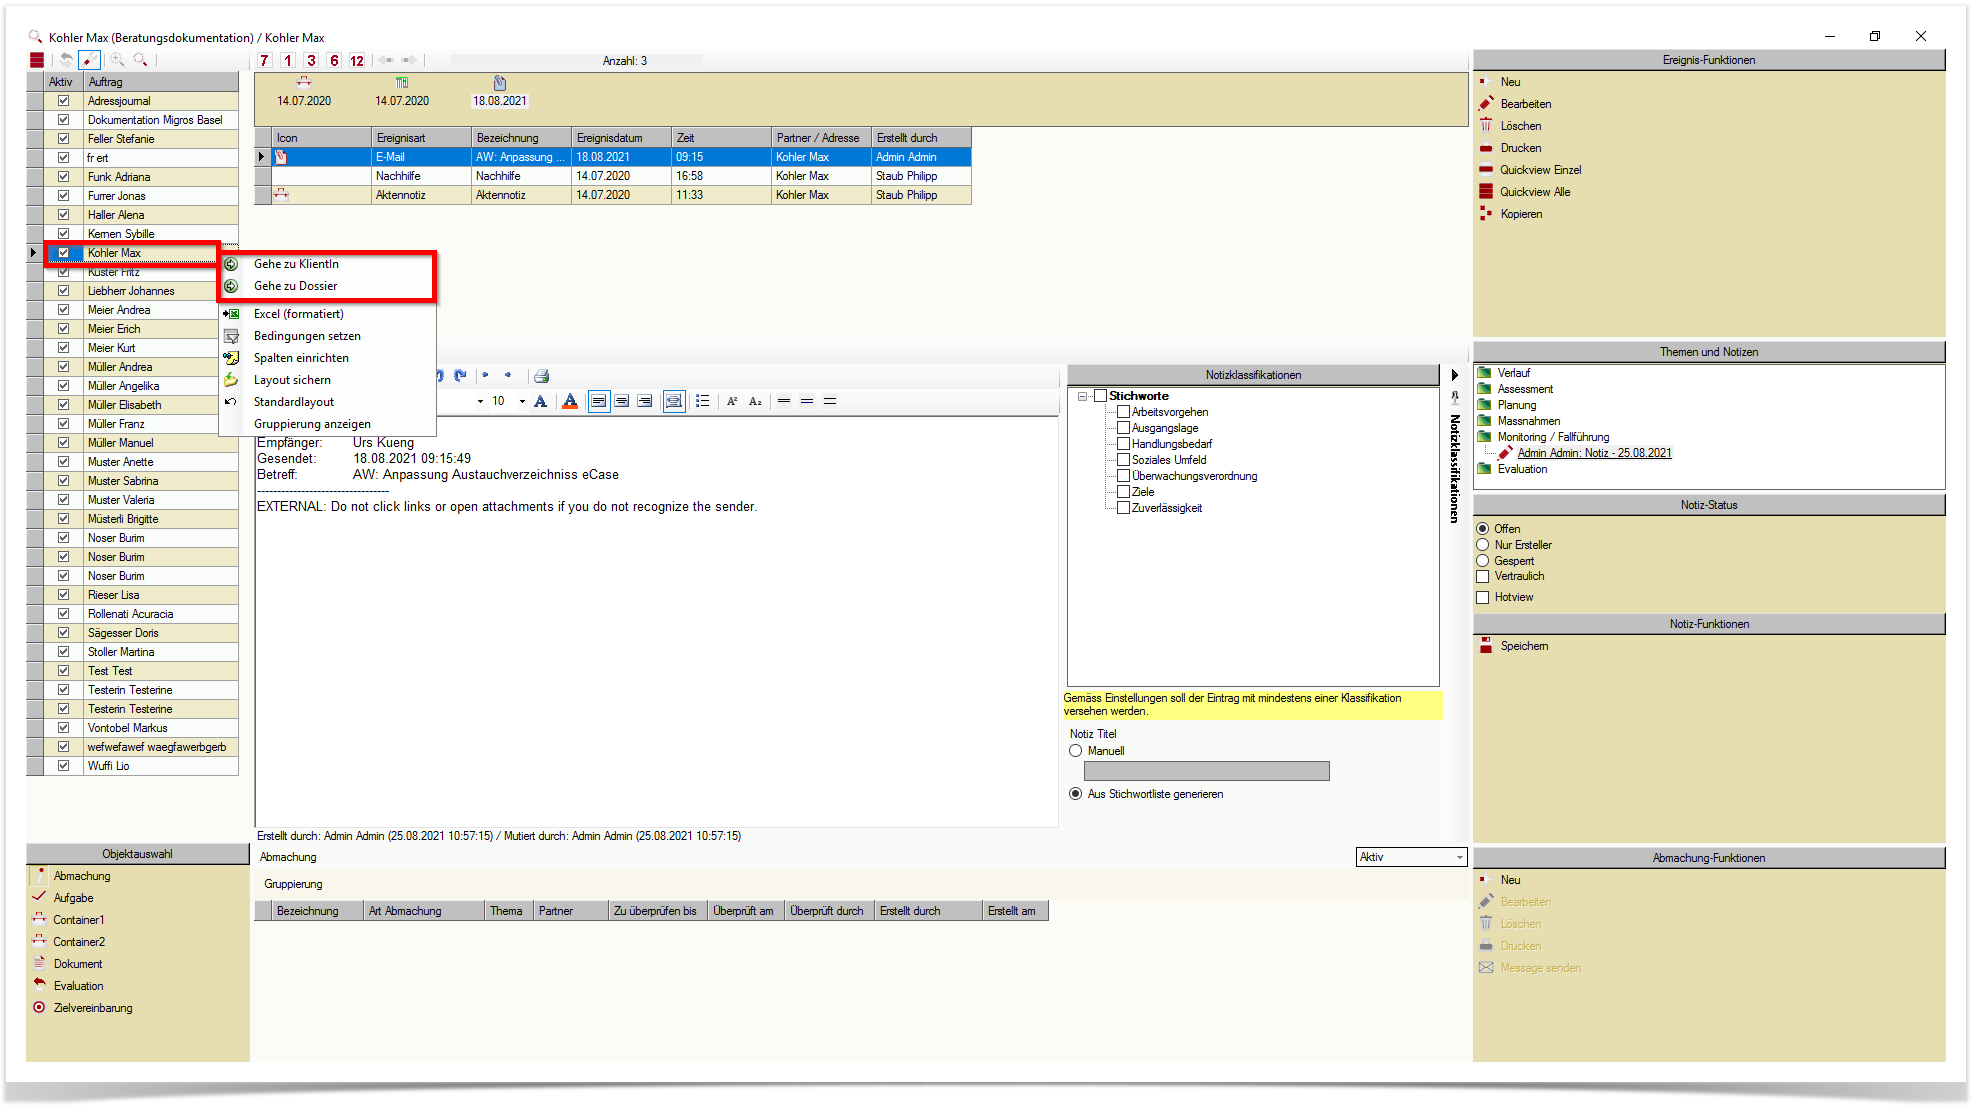Collapse the Stichworte tree node
Image resolution: width=1980 pixels, height=1111 pixels.
pos(1083,396)
